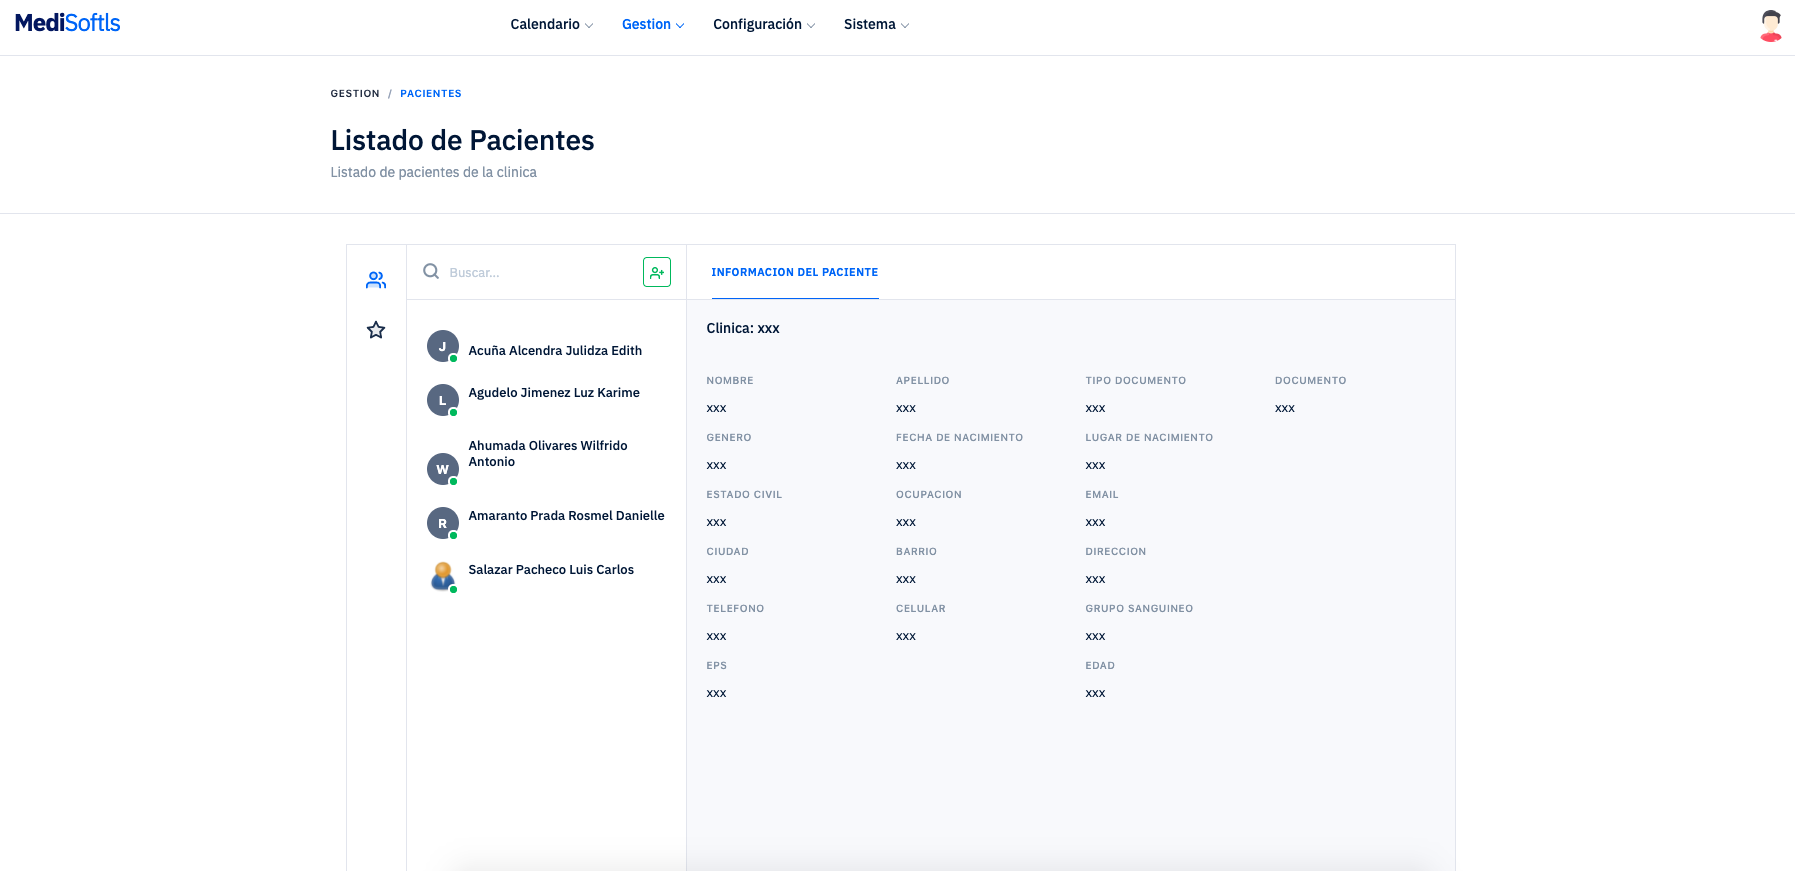The height and width of the screenshot is (871, 1795).
Task: Choose patient Salazar Pacheco Luis Carlos
Action: 551,570
